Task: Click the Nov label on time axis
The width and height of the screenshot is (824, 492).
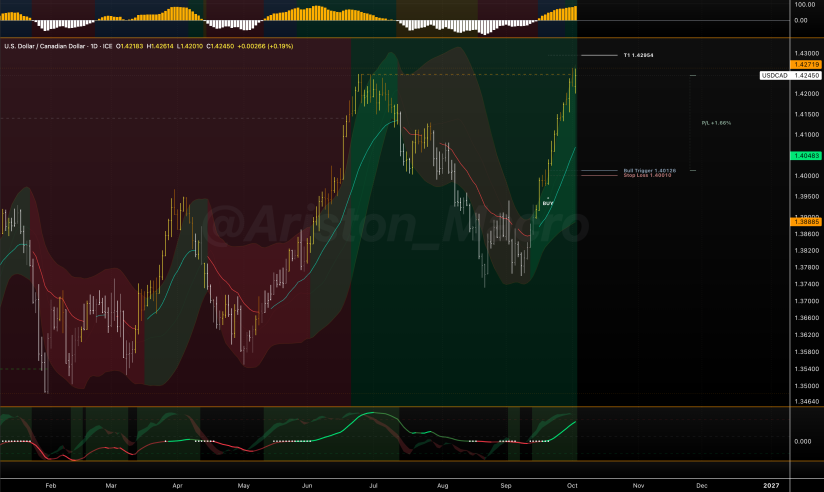Action: point(638,486)
